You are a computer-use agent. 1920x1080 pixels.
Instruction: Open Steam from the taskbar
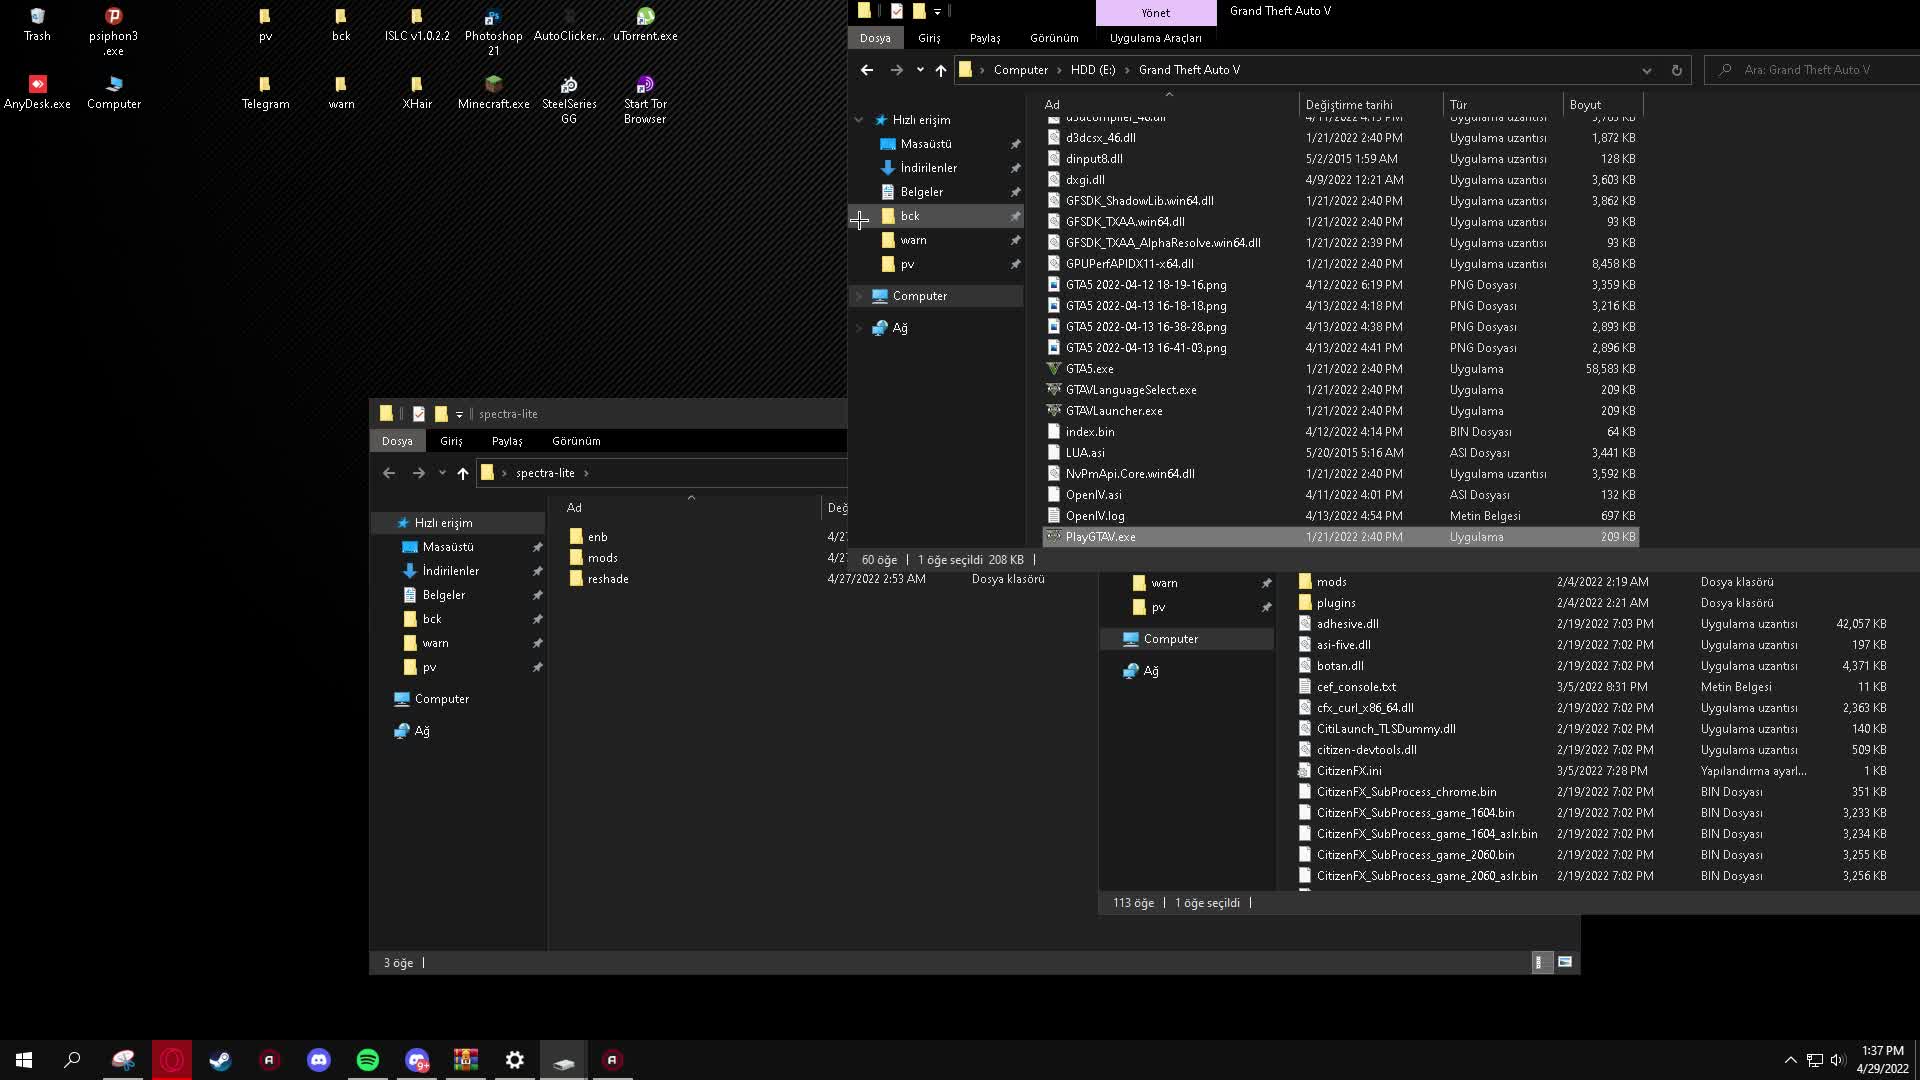point(221,1059)
